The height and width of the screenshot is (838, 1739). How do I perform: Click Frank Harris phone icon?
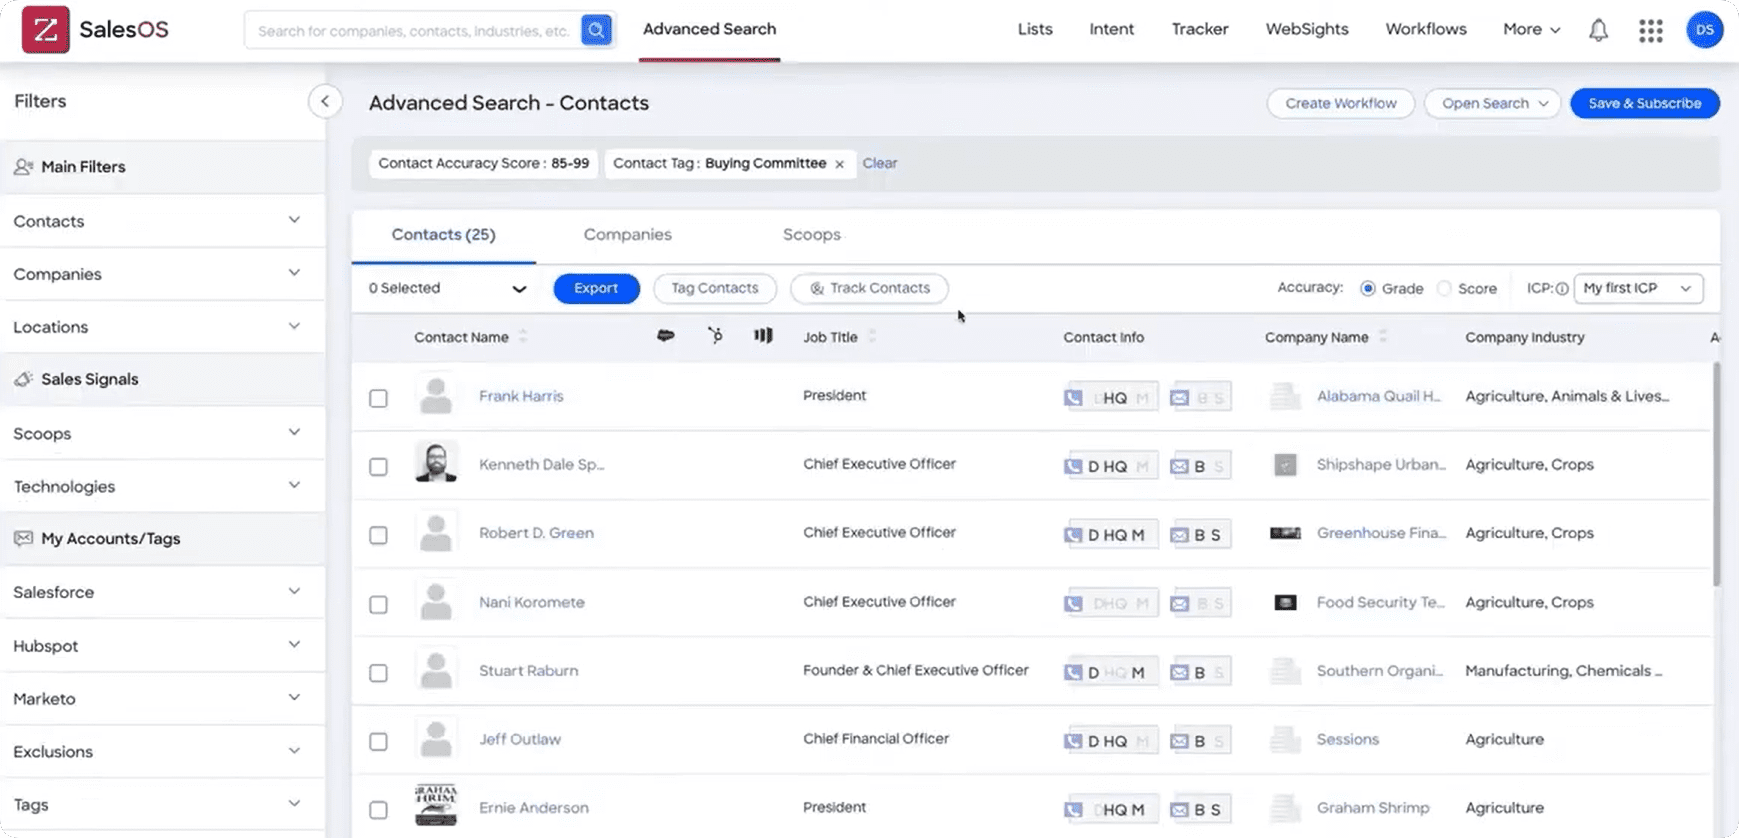(x=1073, y=397)
